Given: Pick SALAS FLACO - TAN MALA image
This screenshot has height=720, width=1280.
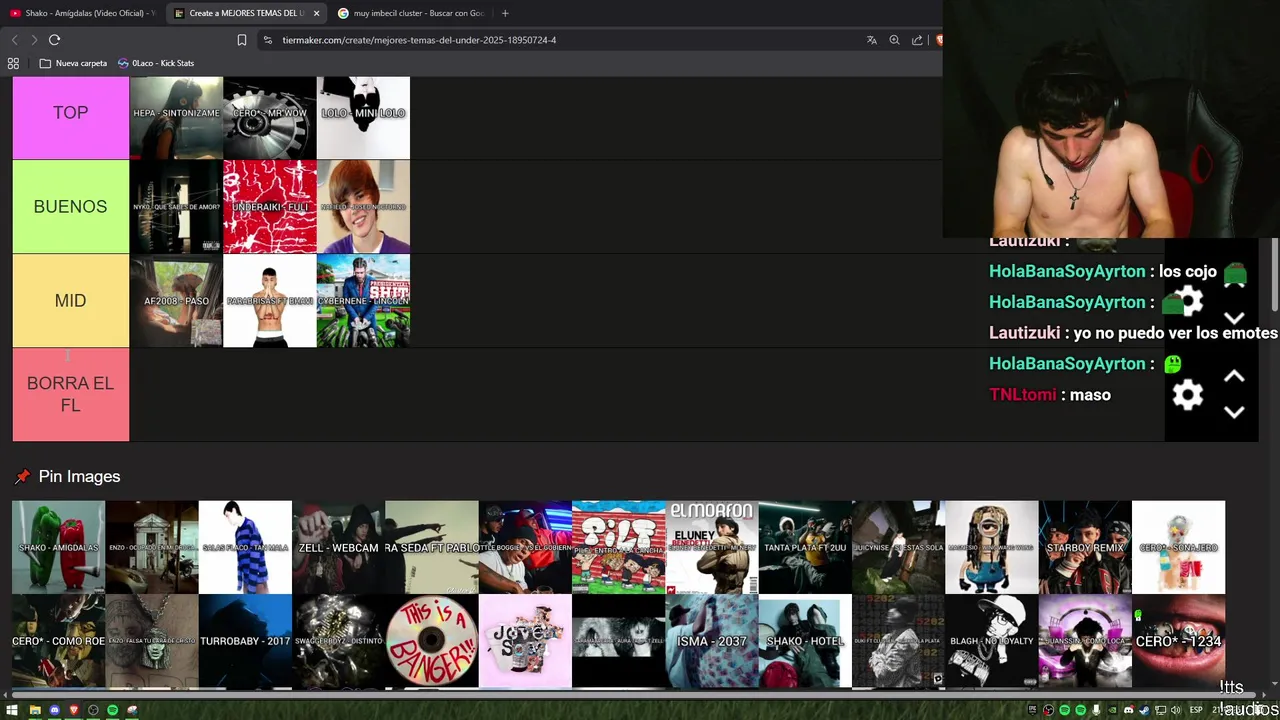Looking at the screenshot, I should pos(245,547).
